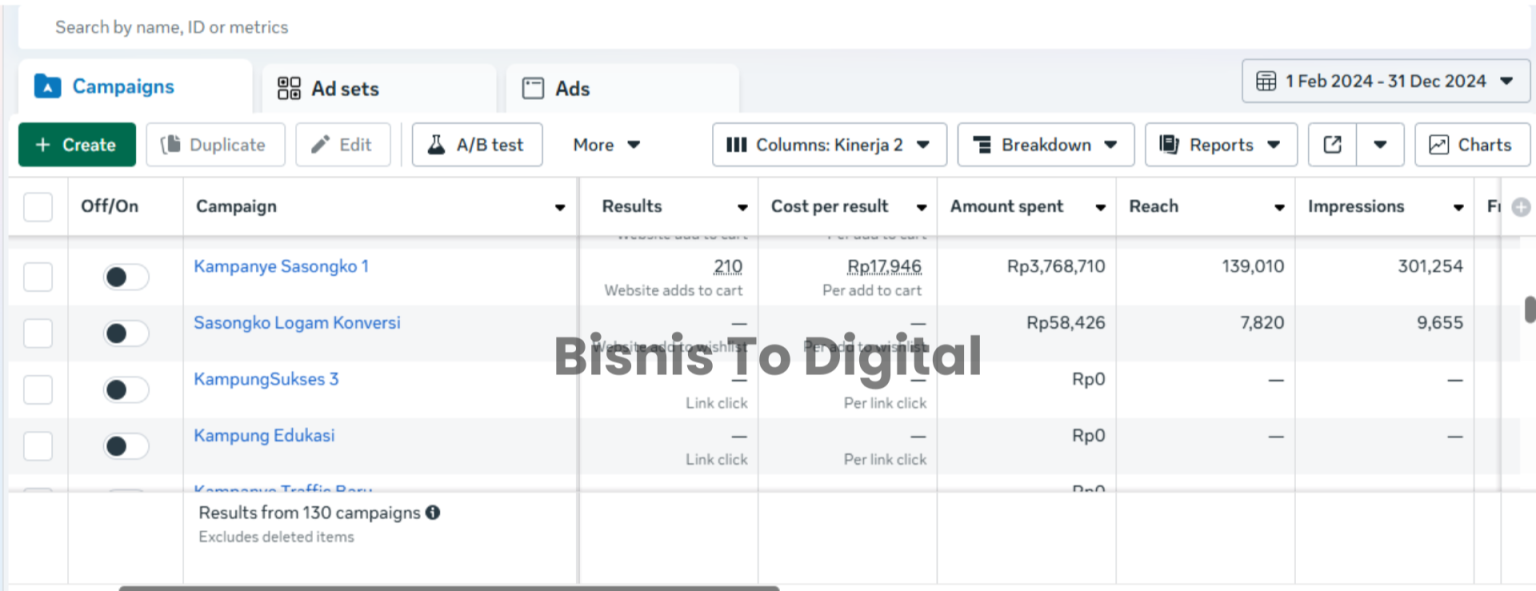1536x591 pixels.
Task: Open the Breakdown menu
Action: pyautogui.click(x=1045, y=144)
